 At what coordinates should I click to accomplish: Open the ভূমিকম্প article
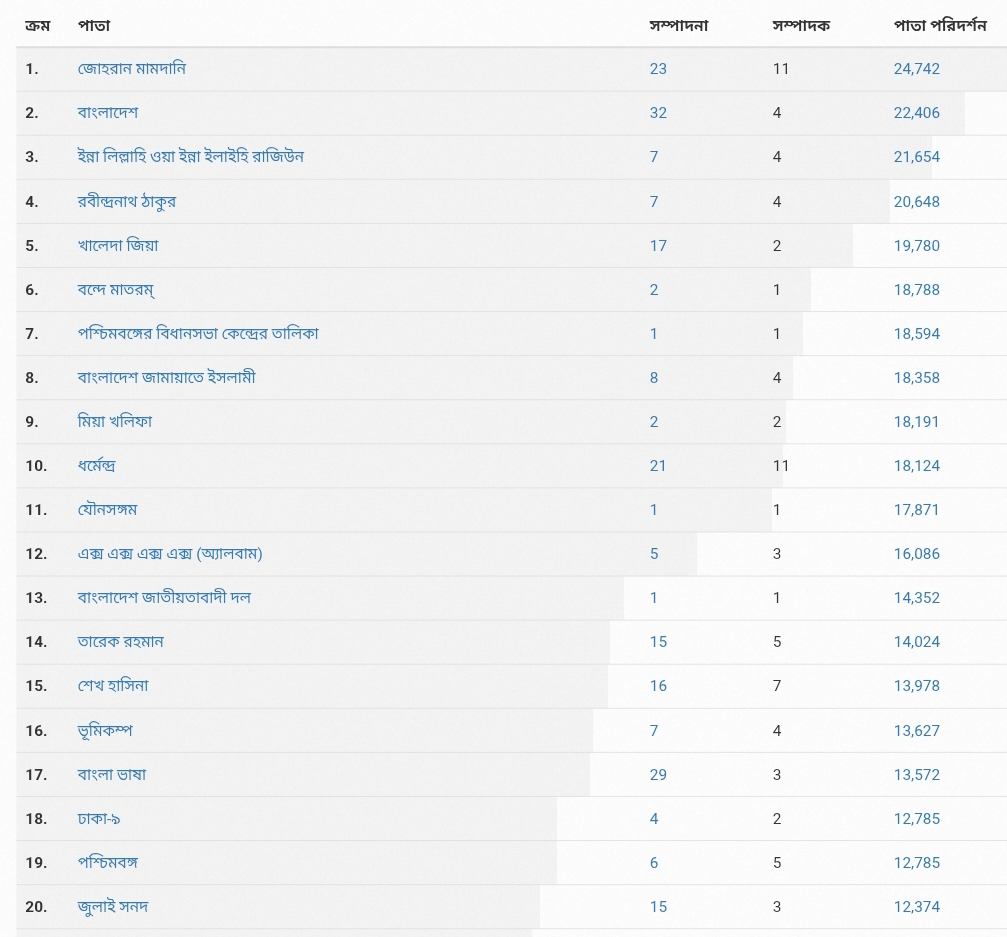(105, 730)
